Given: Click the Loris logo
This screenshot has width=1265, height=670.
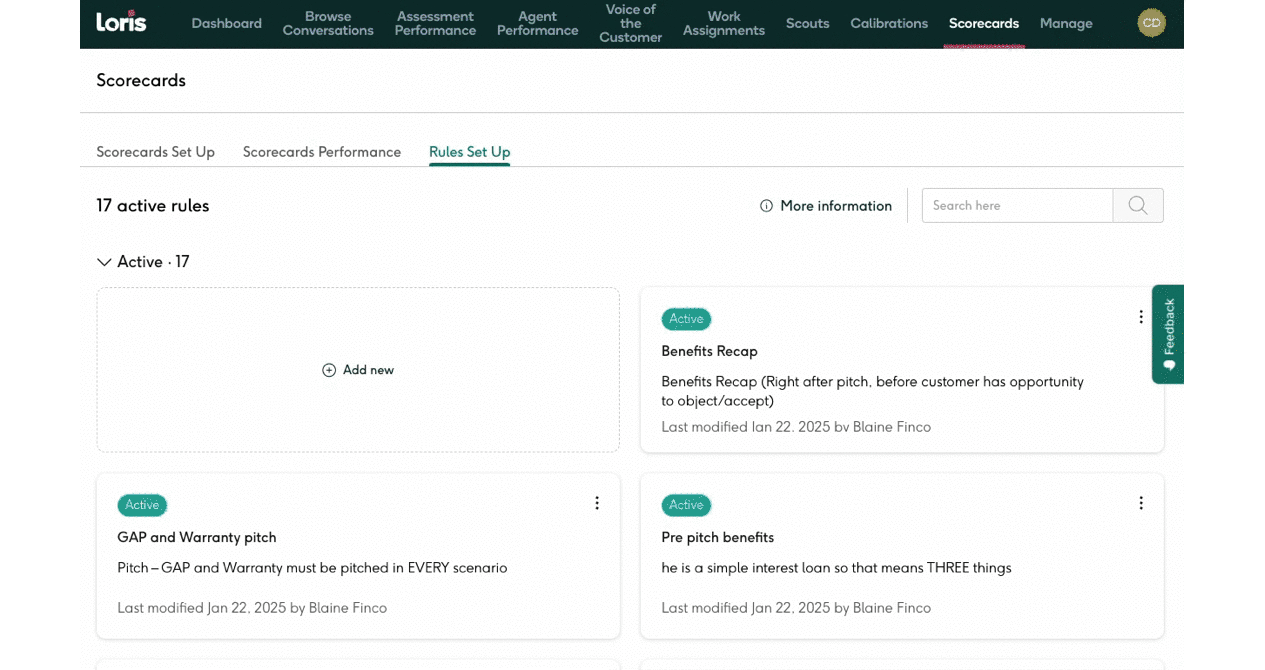Looking at the screenshot, I should pos(121,22).
